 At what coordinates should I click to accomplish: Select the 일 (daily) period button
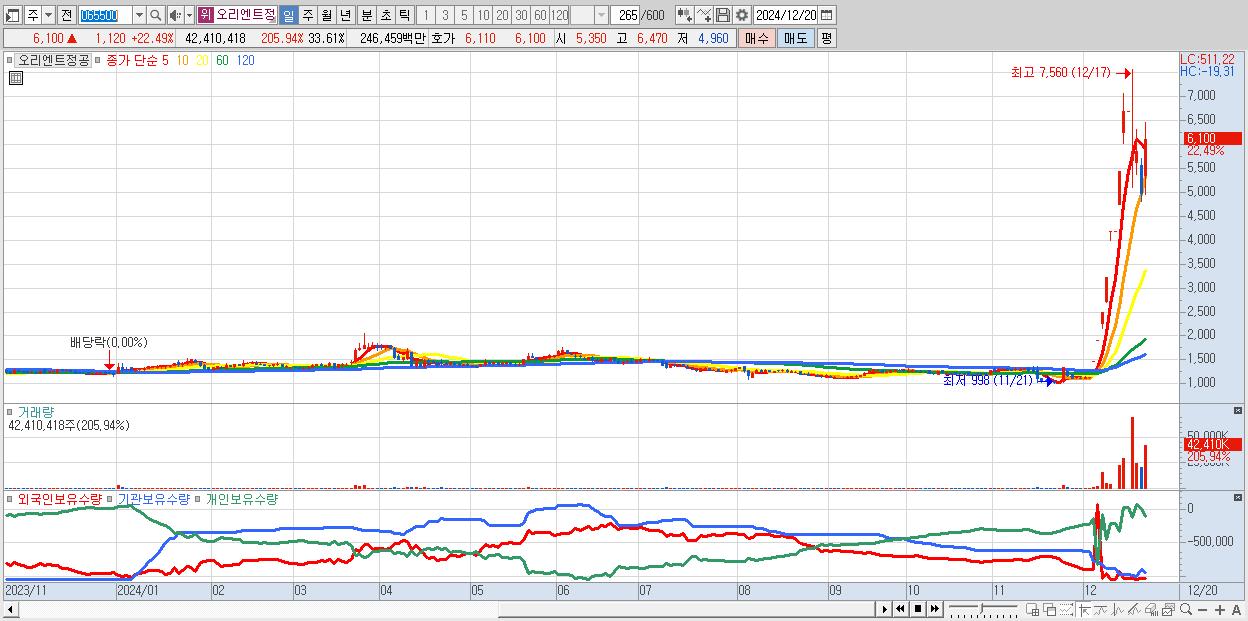[x=288, y=15]
